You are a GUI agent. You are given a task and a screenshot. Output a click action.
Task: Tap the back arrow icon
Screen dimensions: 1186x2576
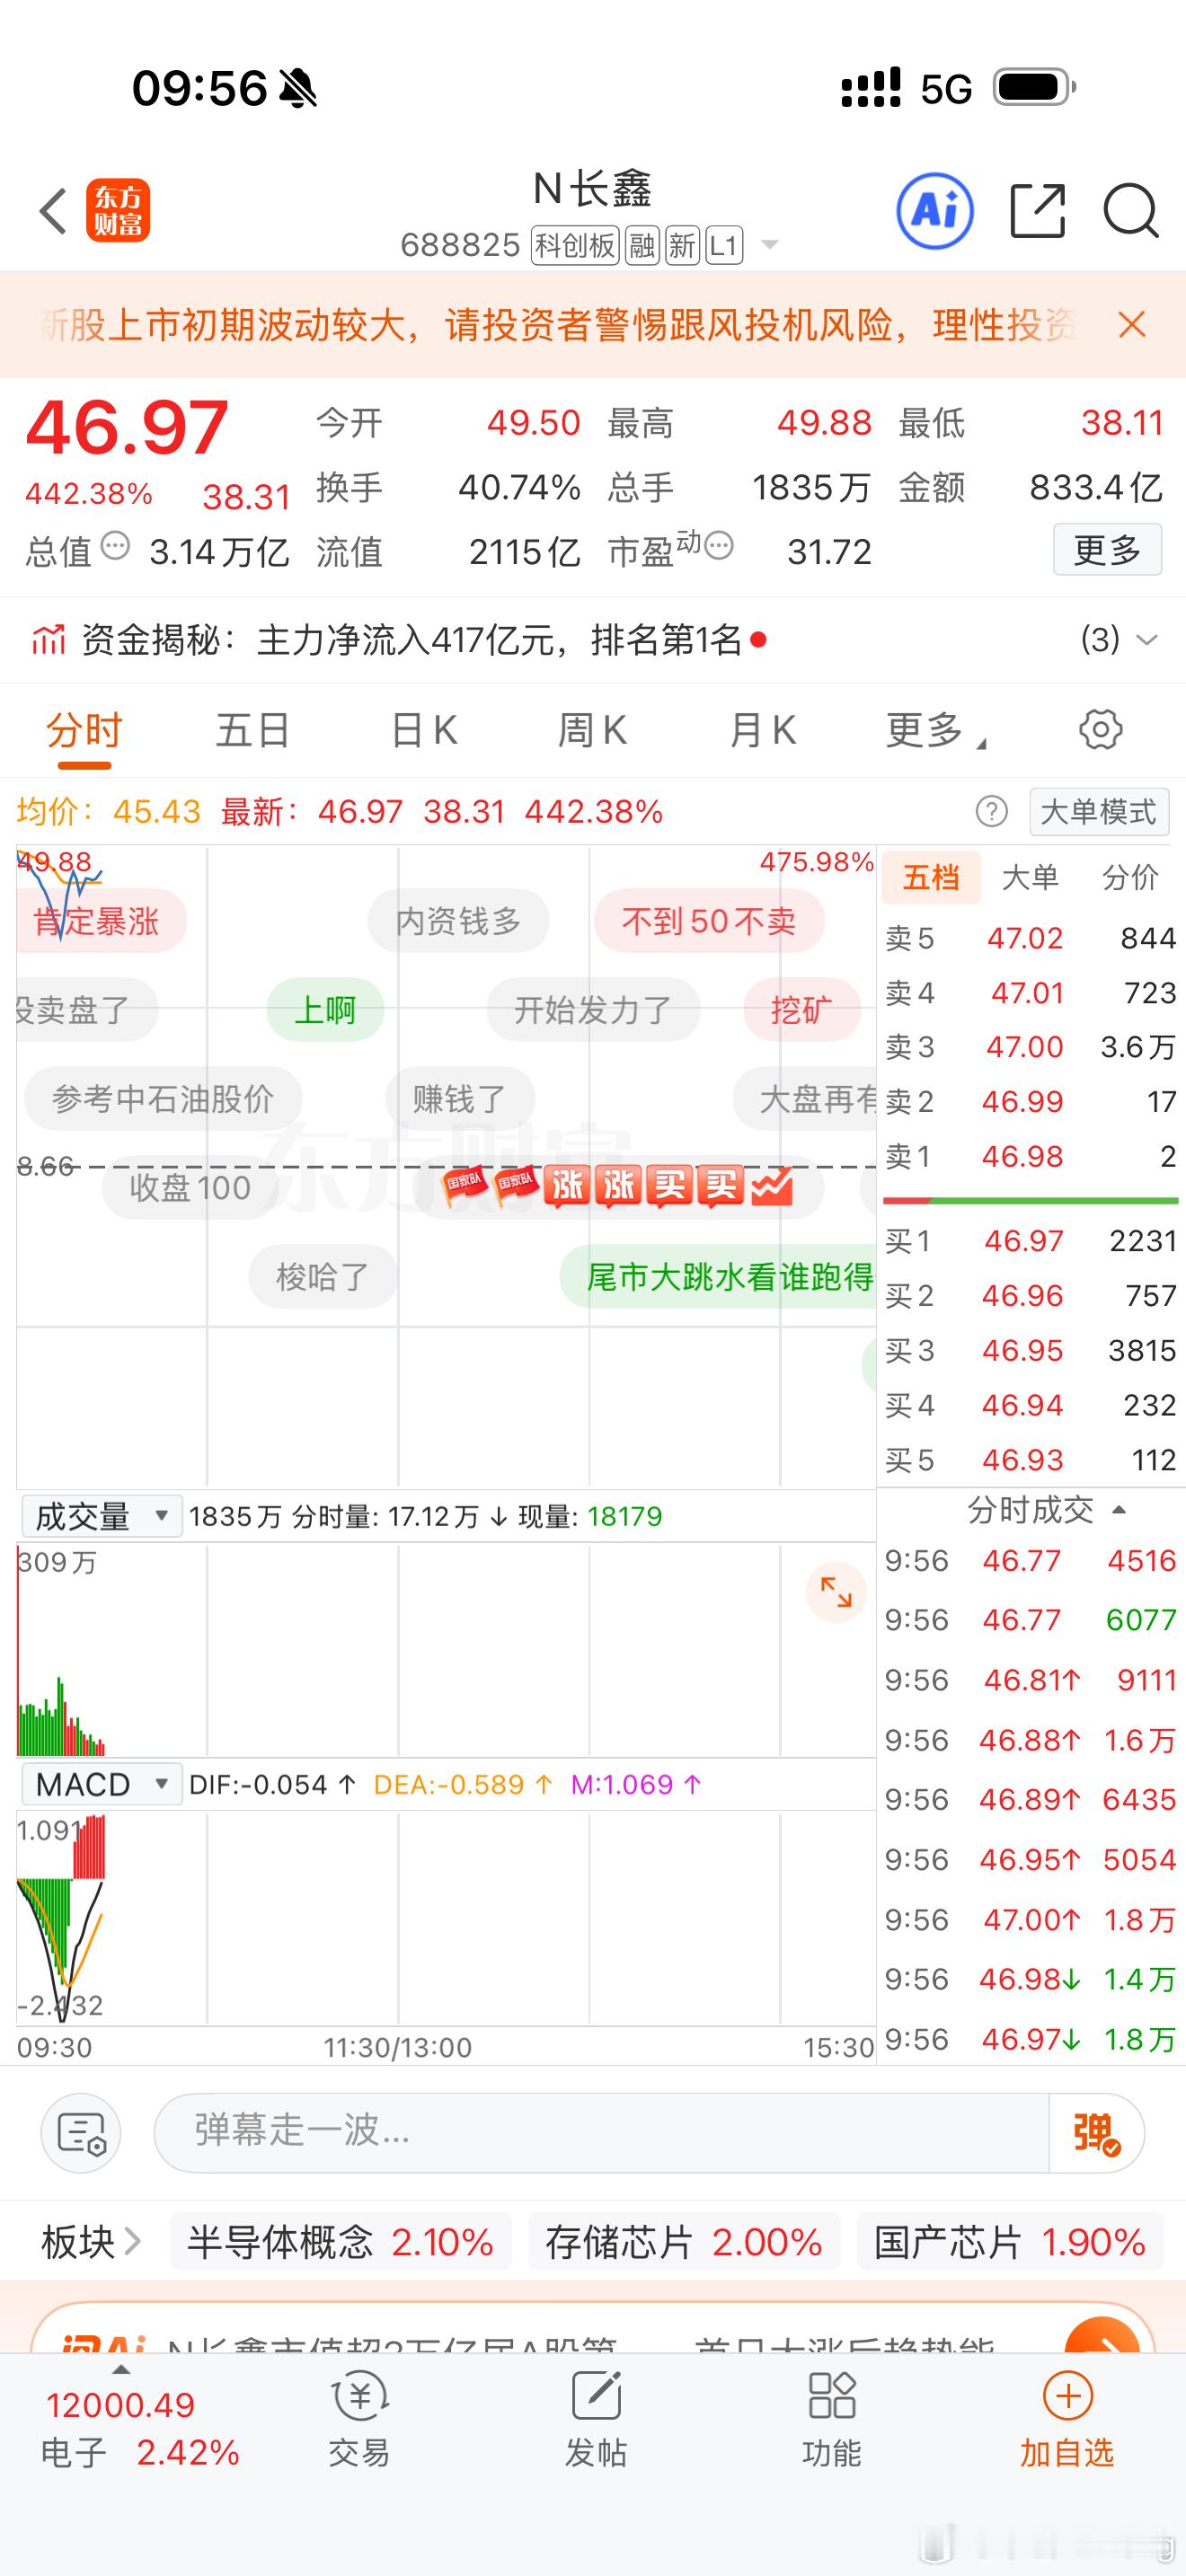coord(53,211)
